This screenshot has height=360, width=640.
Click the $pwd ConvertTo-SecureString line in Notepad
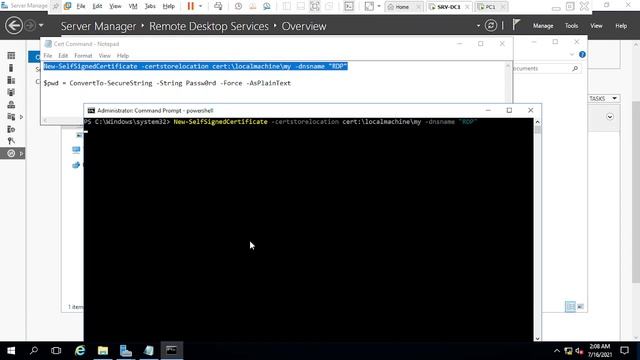(x=167, y=83)
